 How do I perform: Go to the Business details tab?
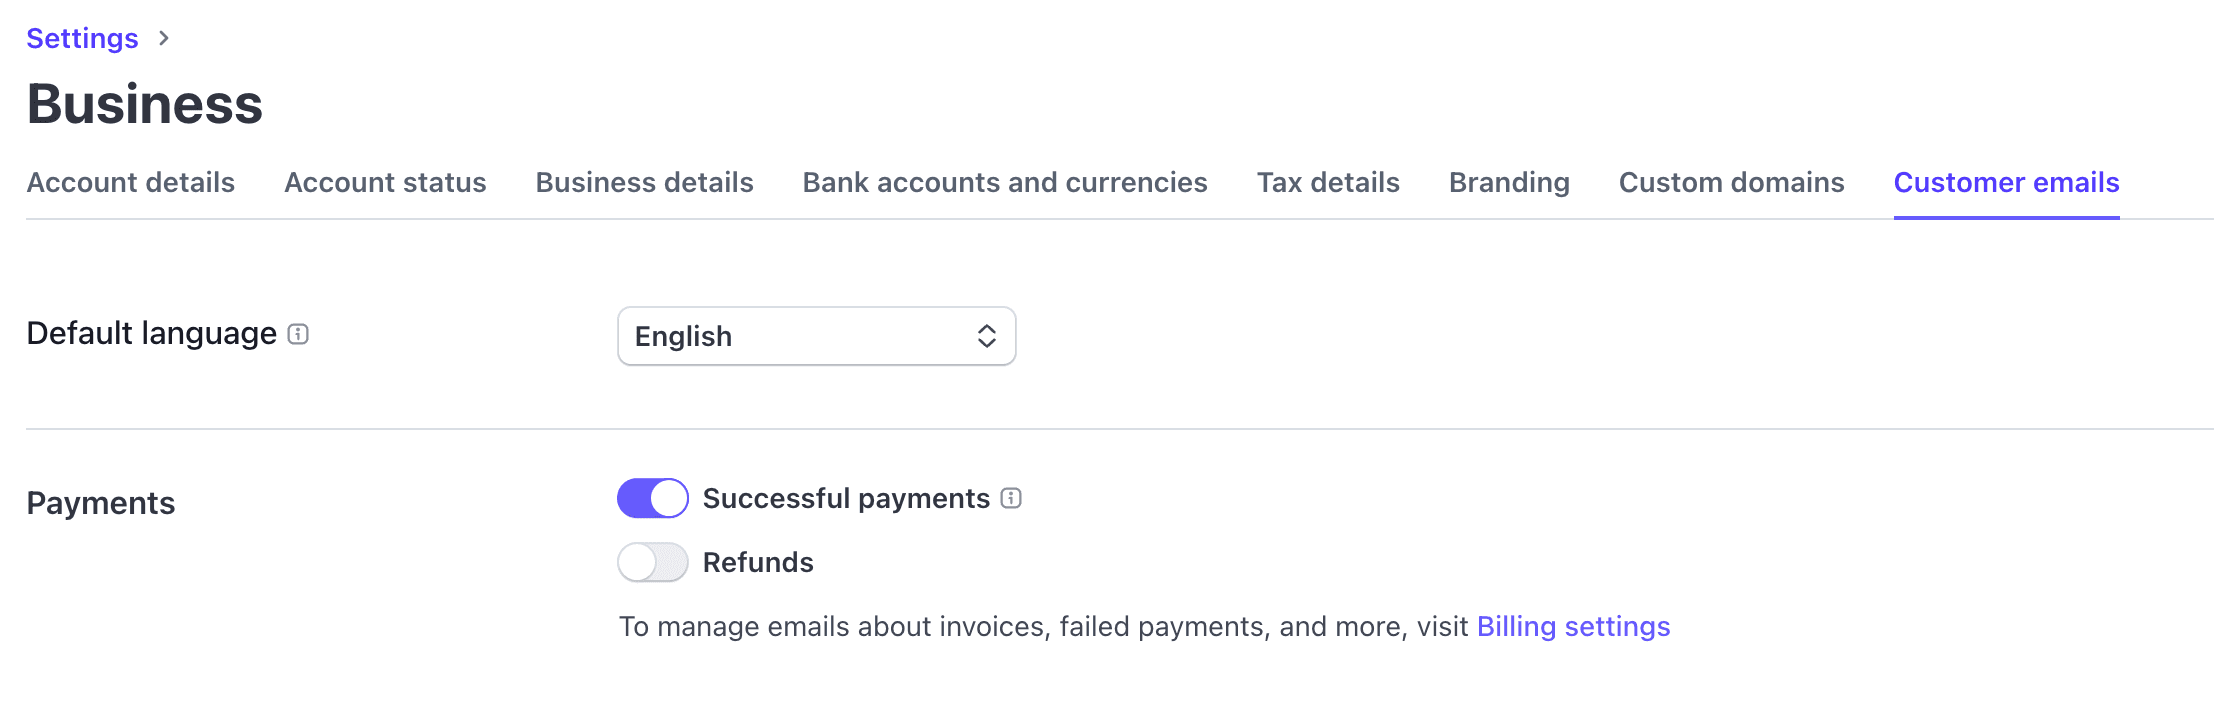click(644, 183)
